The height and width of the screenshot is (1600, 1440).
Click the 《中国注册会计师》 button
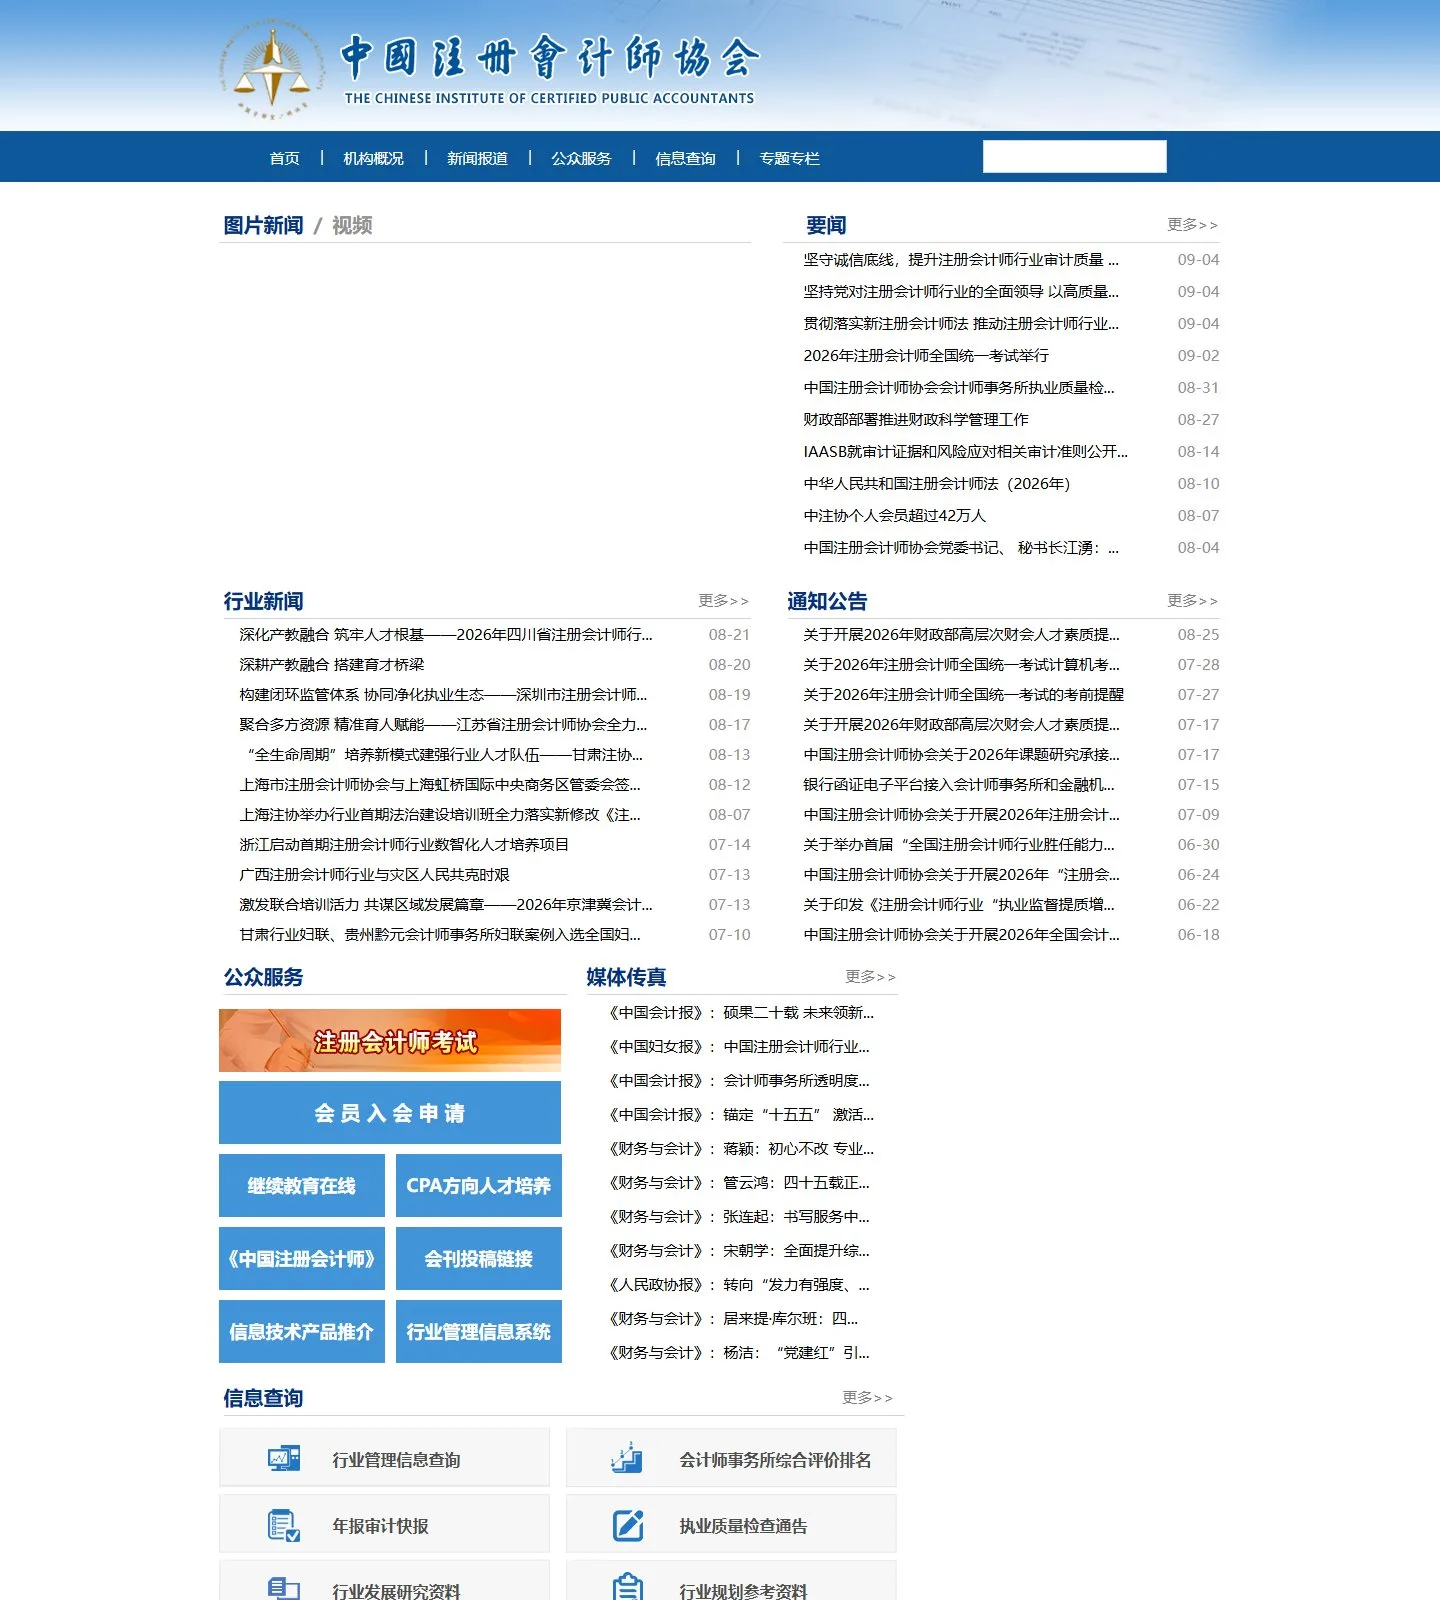pyautogui.click(x=302, y=1259)
